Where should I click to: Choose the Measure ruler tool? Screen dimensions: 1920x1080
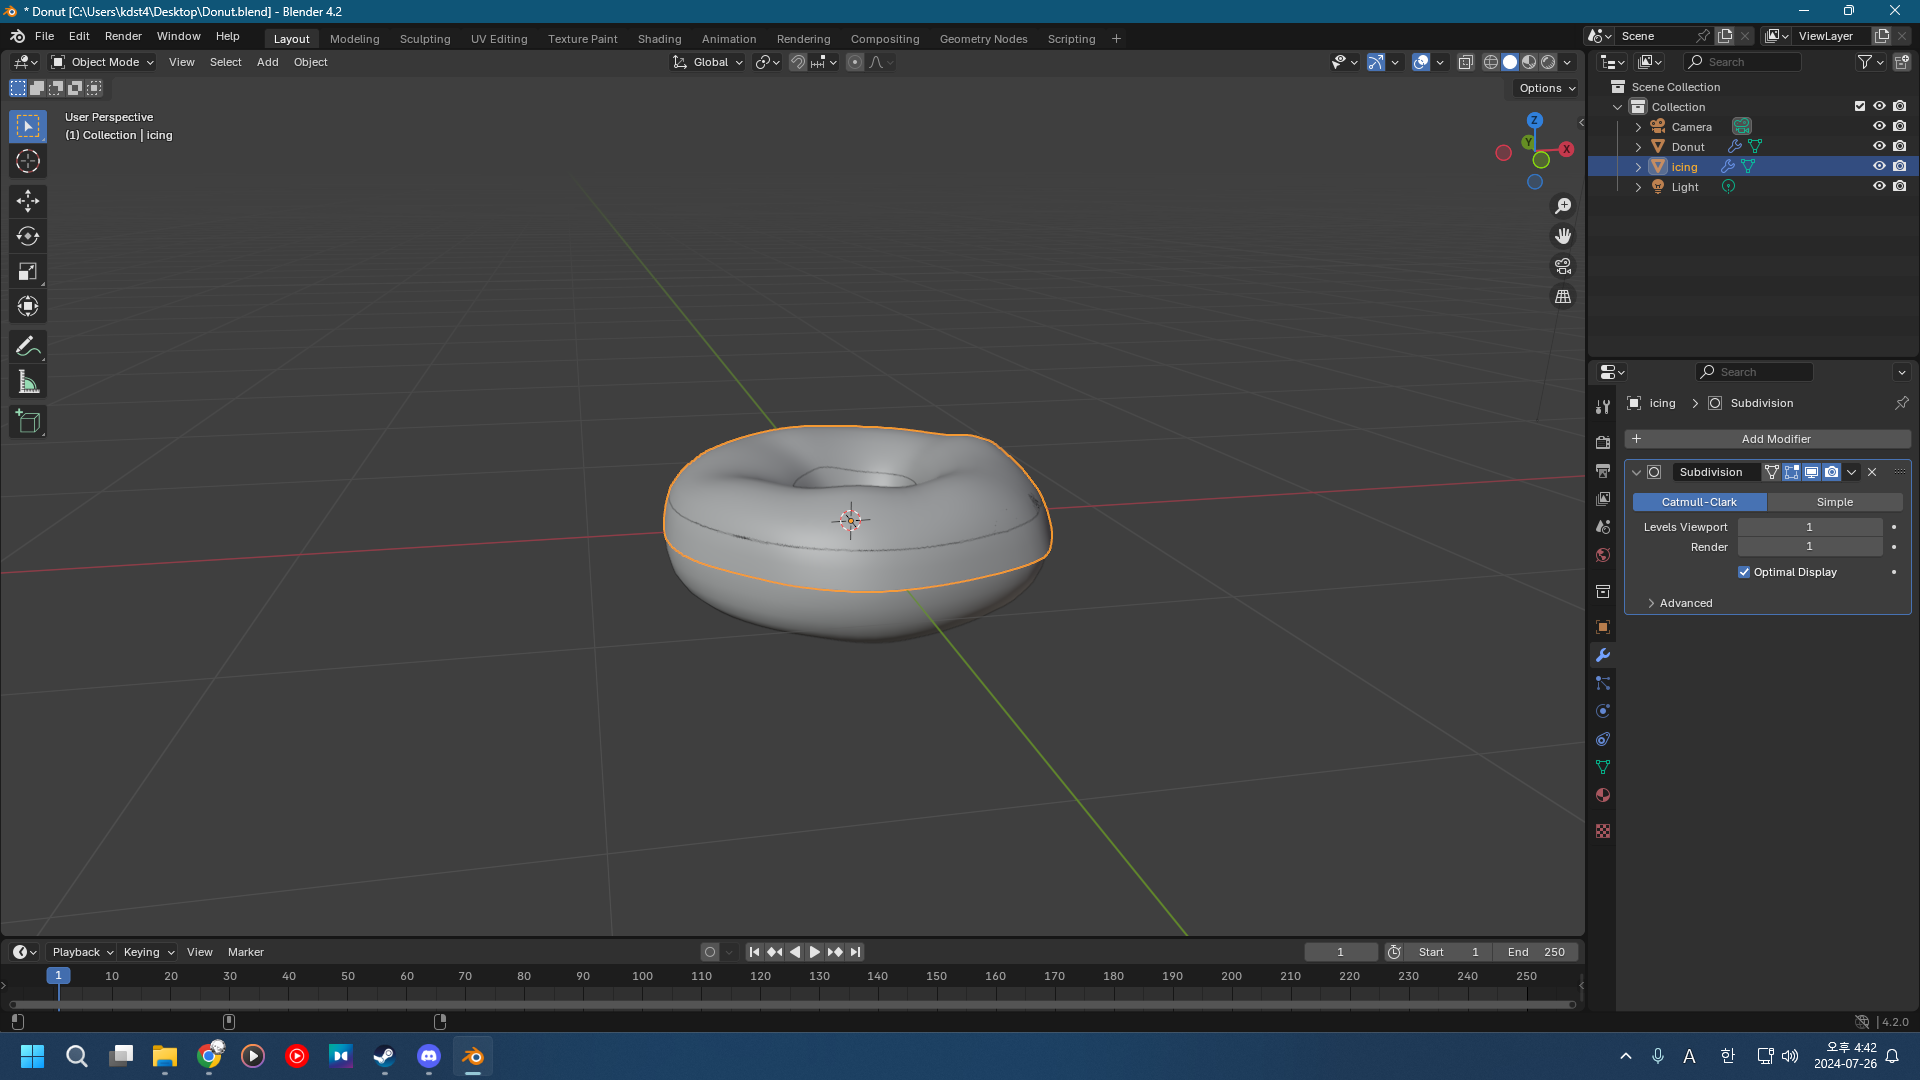point(27,382)
